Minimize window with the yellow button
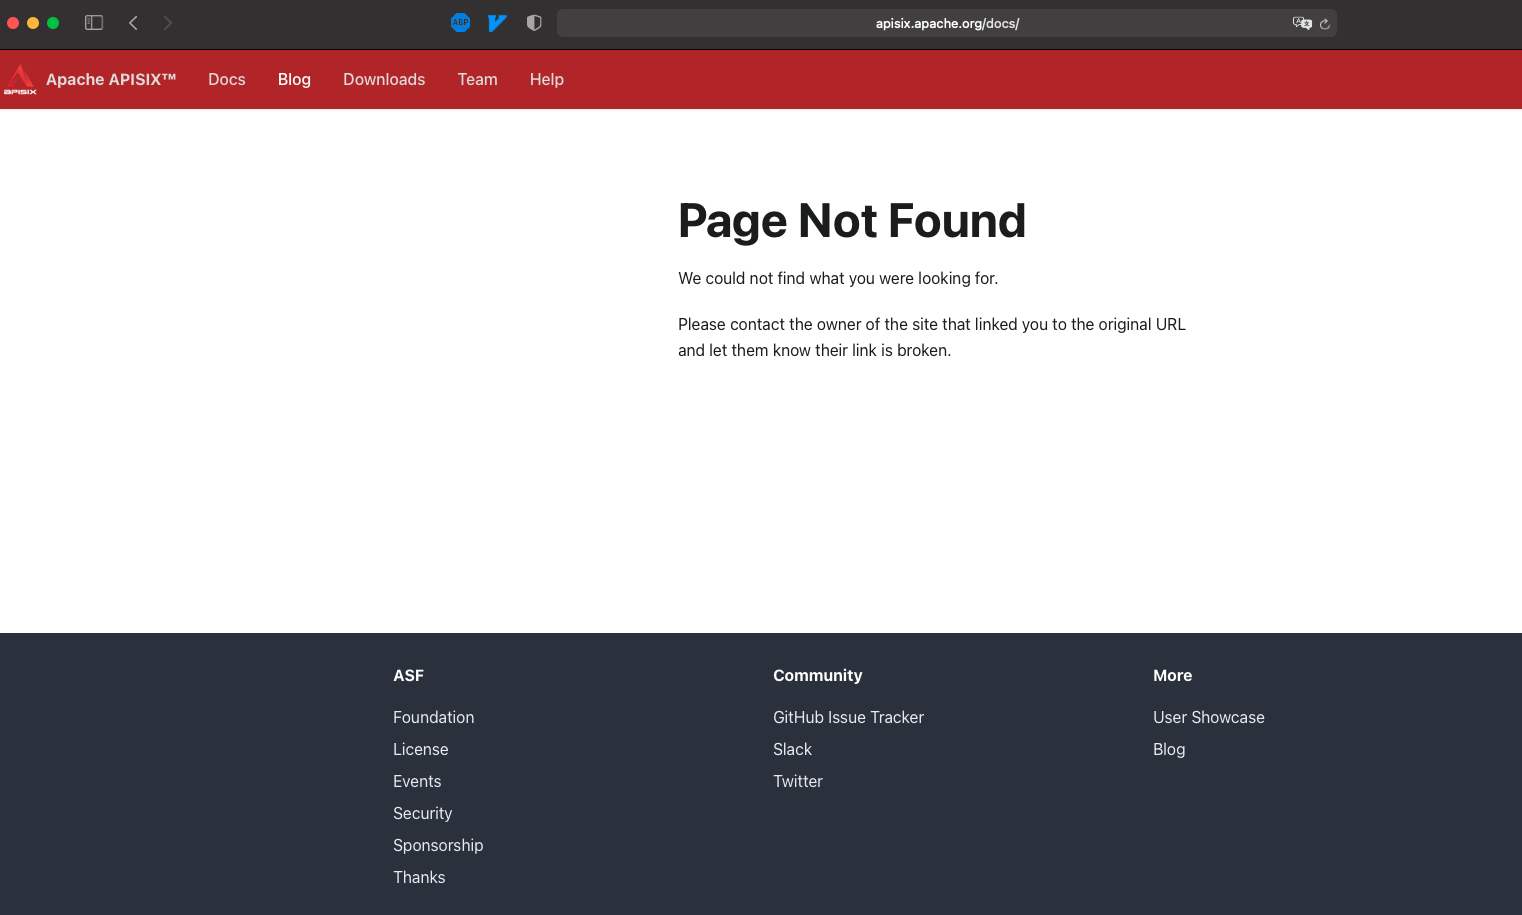The width and height of the screenshot is (1522, 915). 33,23
